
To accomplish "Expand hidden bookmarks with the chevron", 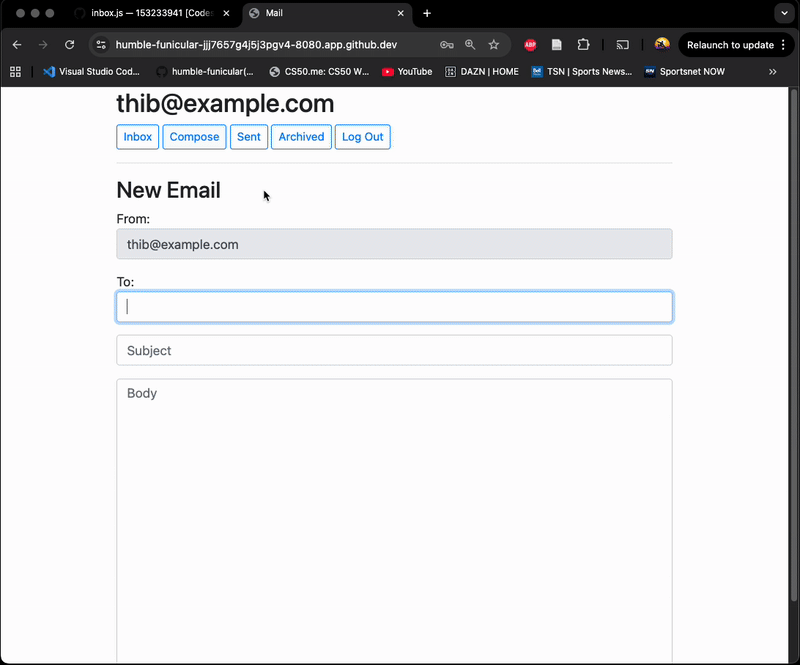I will (772, 71).
